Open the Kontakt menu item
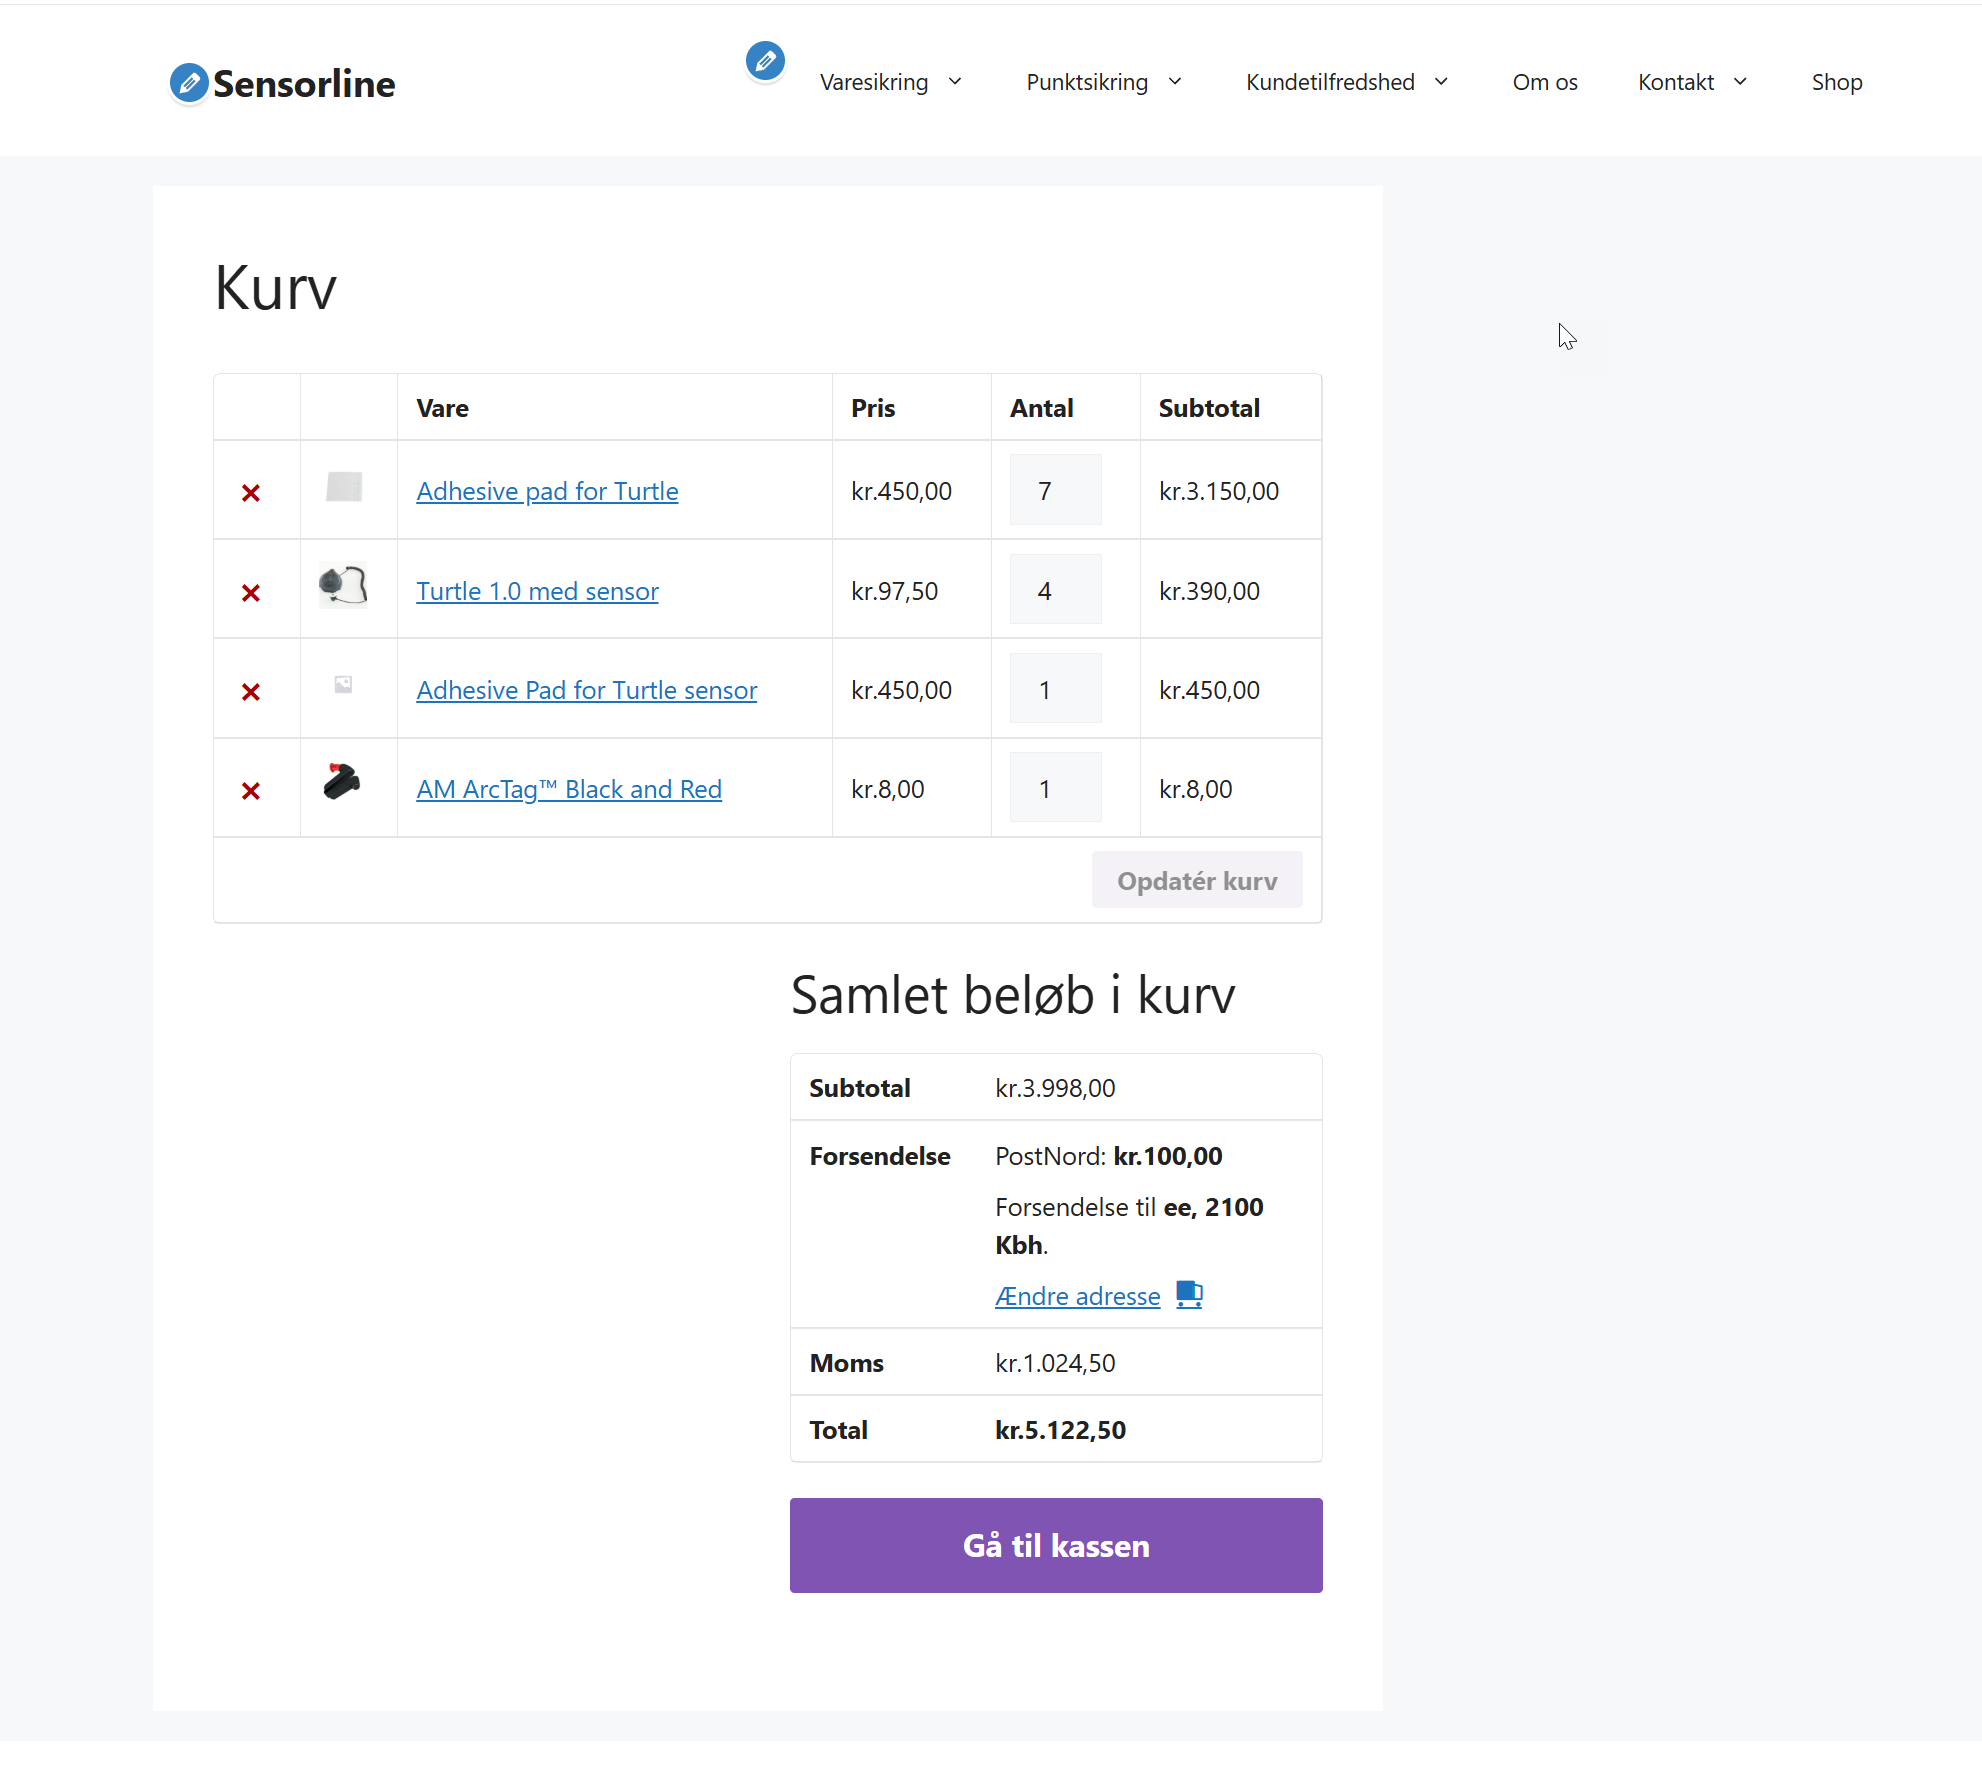Viewport: 1982px width, 1780px height. 1676,82
